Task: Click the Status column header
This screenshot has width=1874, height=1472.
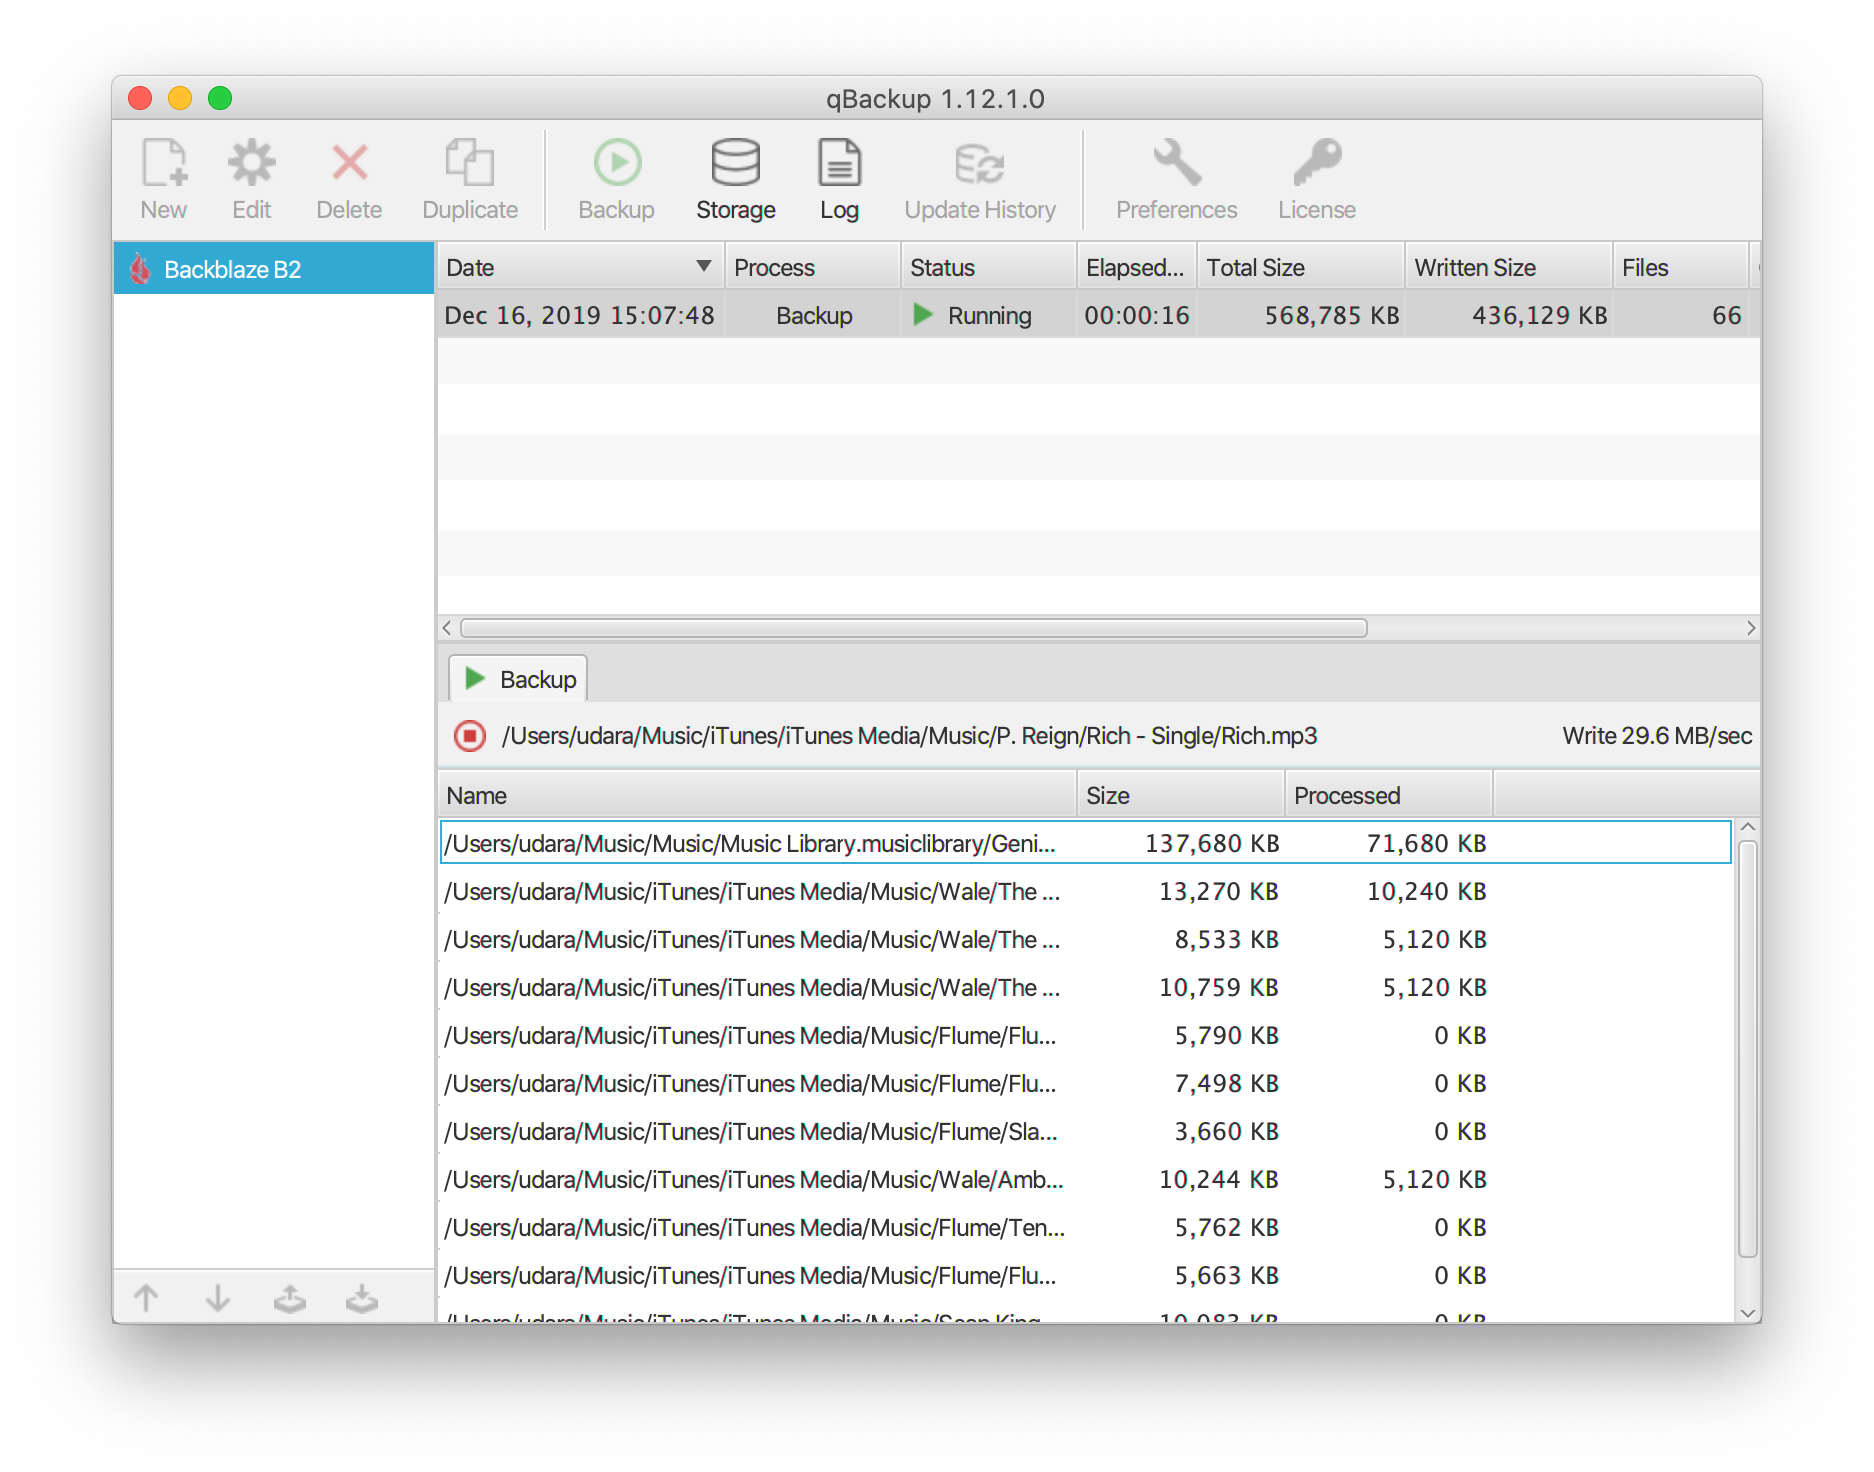Action: tap(989, 267)
